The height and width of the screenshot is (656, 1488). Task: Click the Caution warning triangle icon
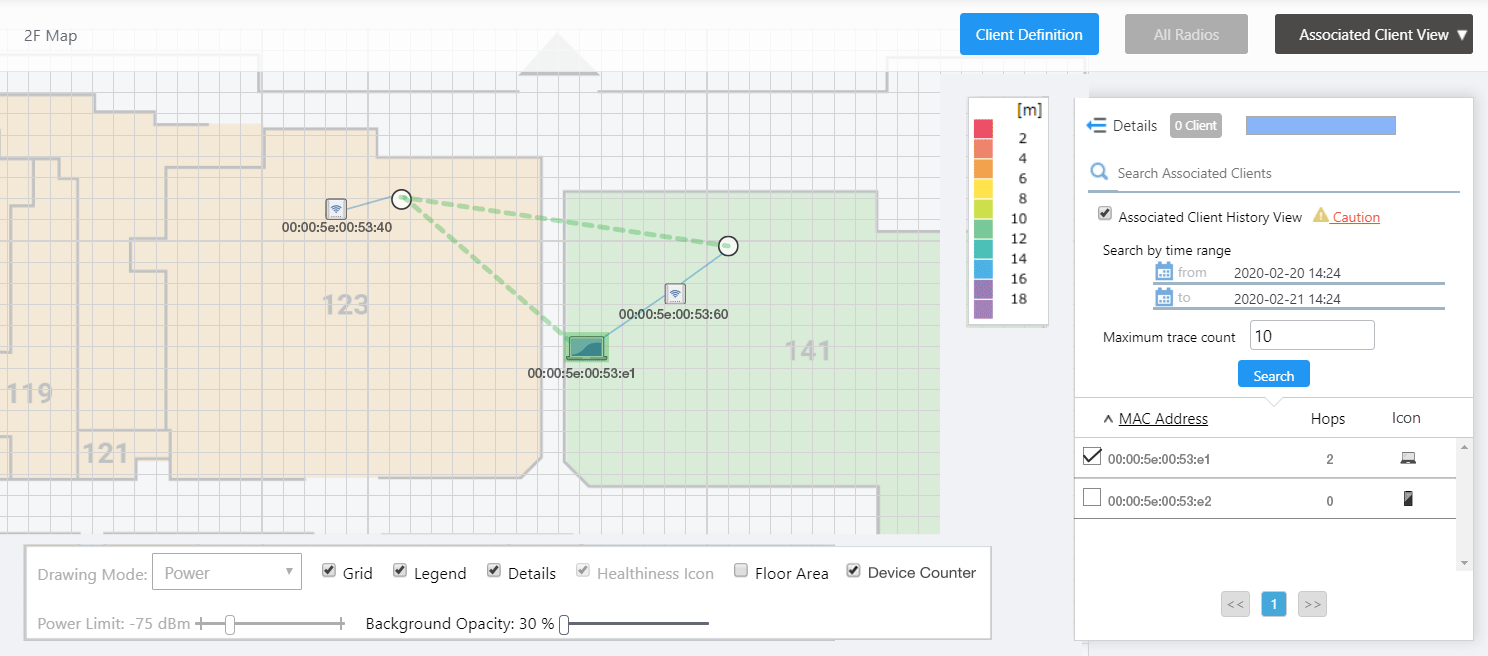tap(1321, 216)
